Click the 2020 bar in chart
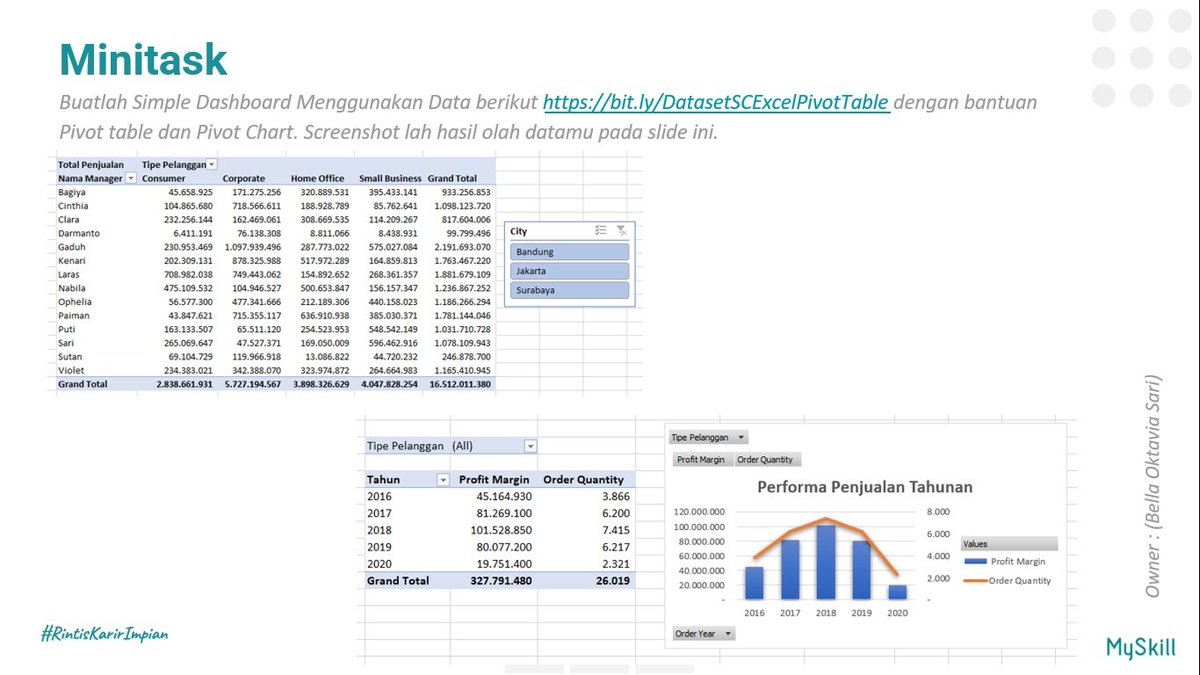Screen dimensions: 1200x675 [897, 592]
